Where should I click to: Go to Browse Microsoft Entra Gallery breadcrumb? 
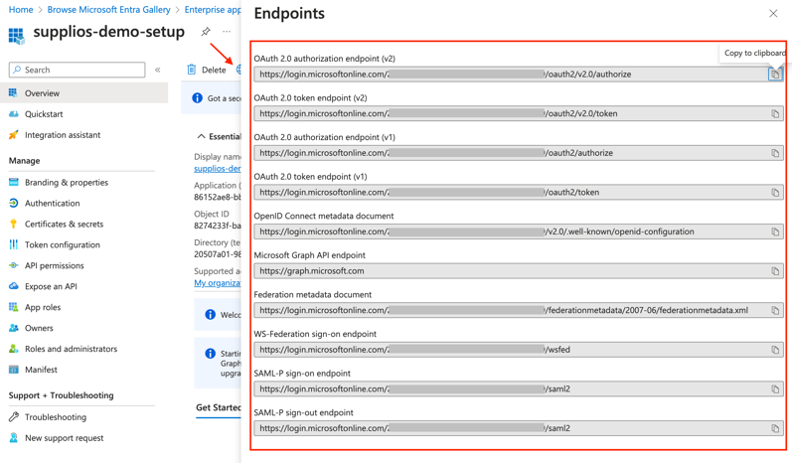click(109, 10)
